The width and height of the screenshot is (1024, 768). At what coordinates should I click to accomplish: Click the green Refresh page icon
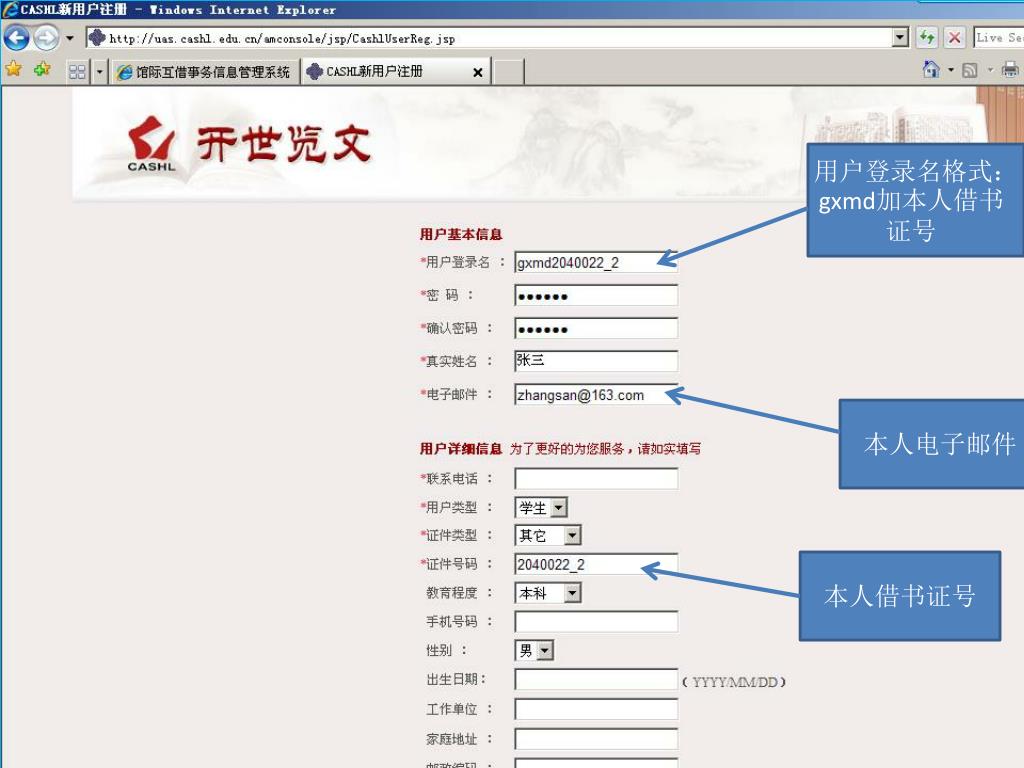pyautogui.click(x=927, y=38)
